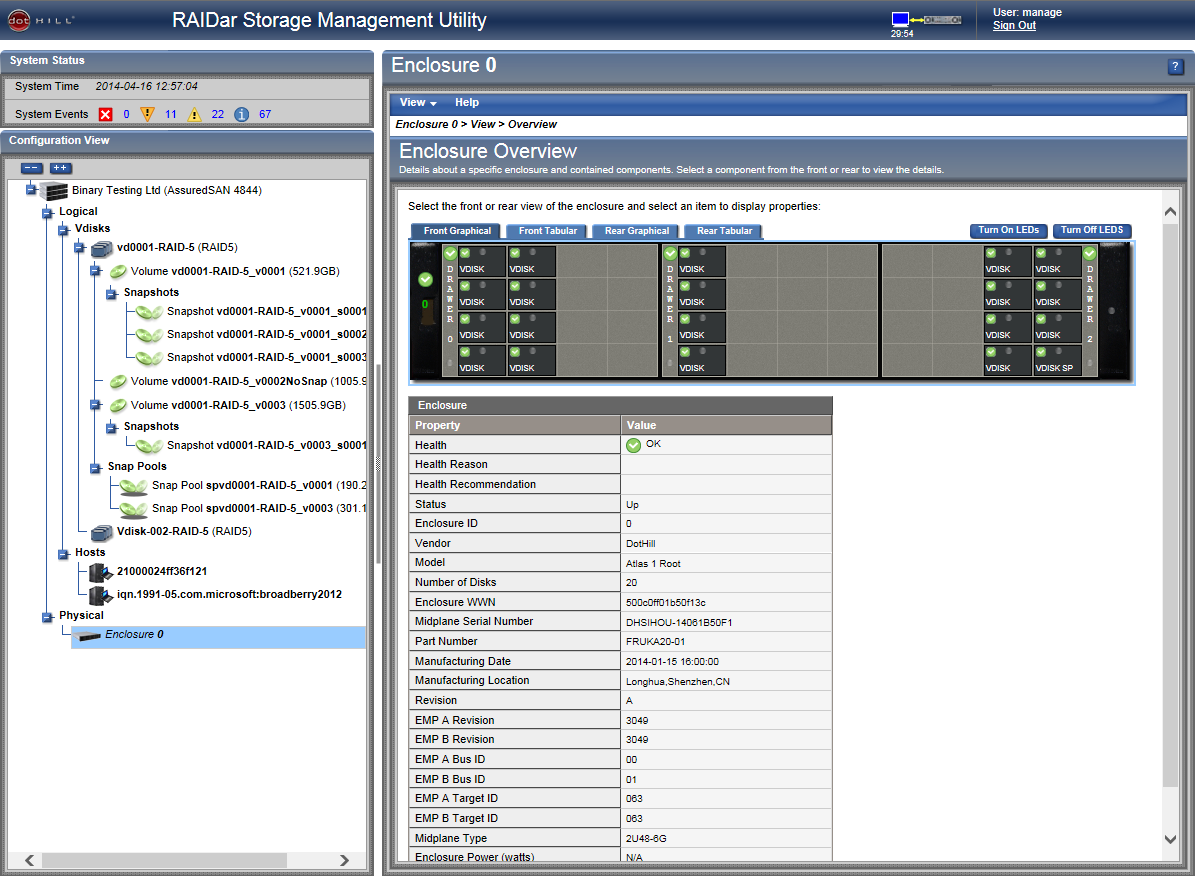Collapse the Physical tree node
The width and height of the screenshot is (1195, 876).
click(47, 617)
